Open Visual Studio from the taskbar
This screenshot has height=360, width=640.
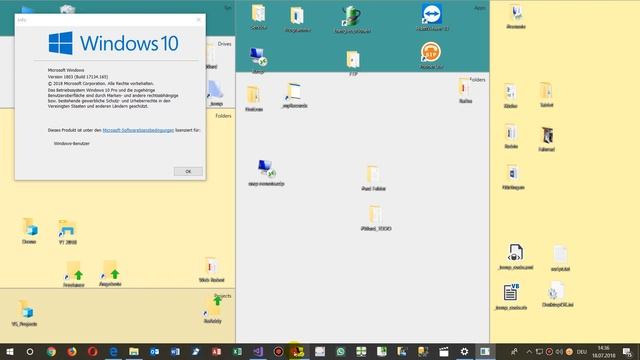pyautogui.click(x=258, y=351)
